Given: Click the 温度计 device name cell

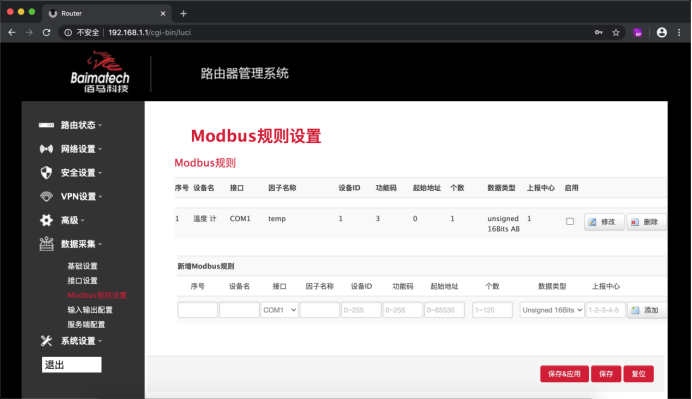Looking at the screenshot, I should pos(205,218).
